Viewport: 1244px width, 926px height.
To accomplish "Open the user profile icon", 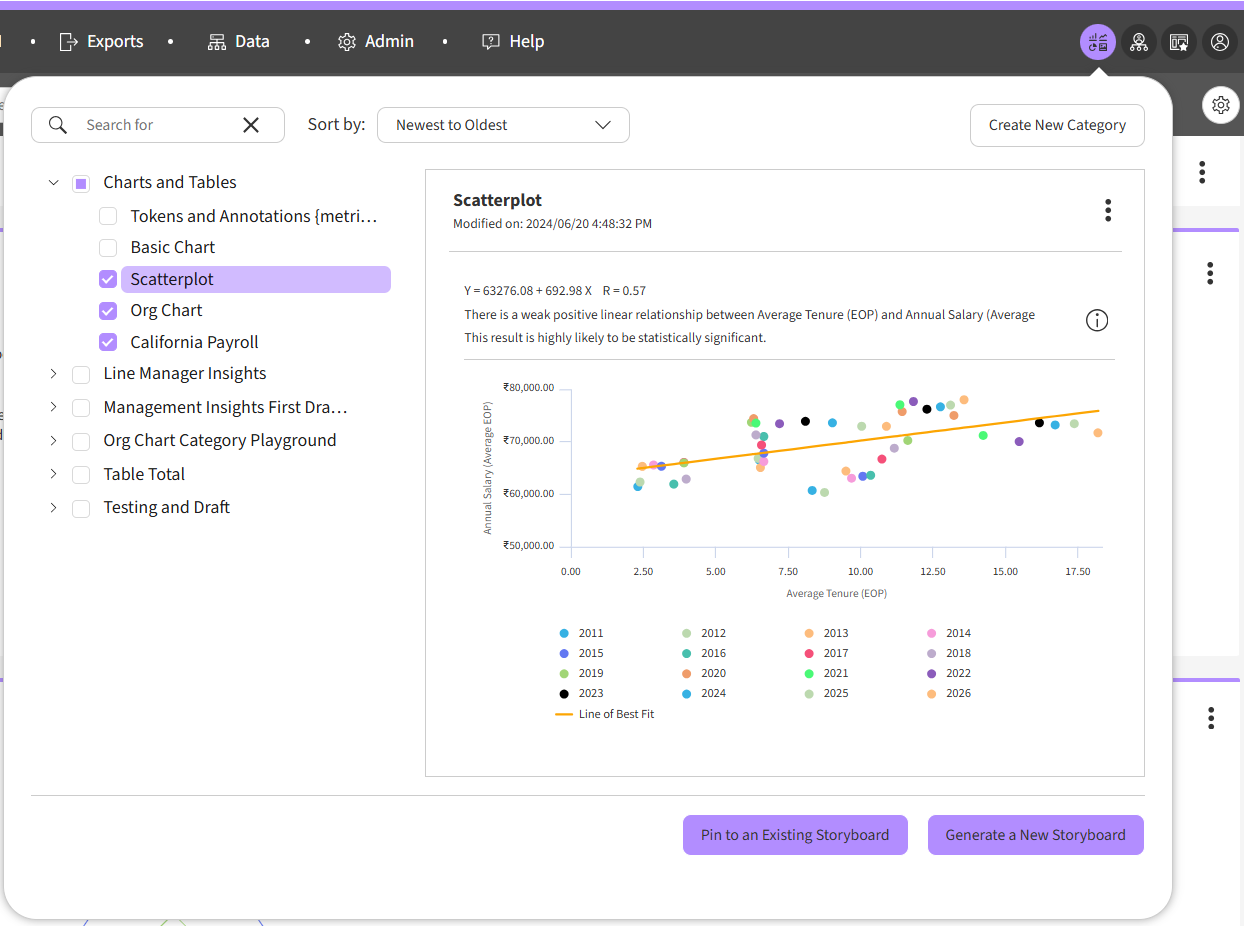I will tap(1220, 42).
